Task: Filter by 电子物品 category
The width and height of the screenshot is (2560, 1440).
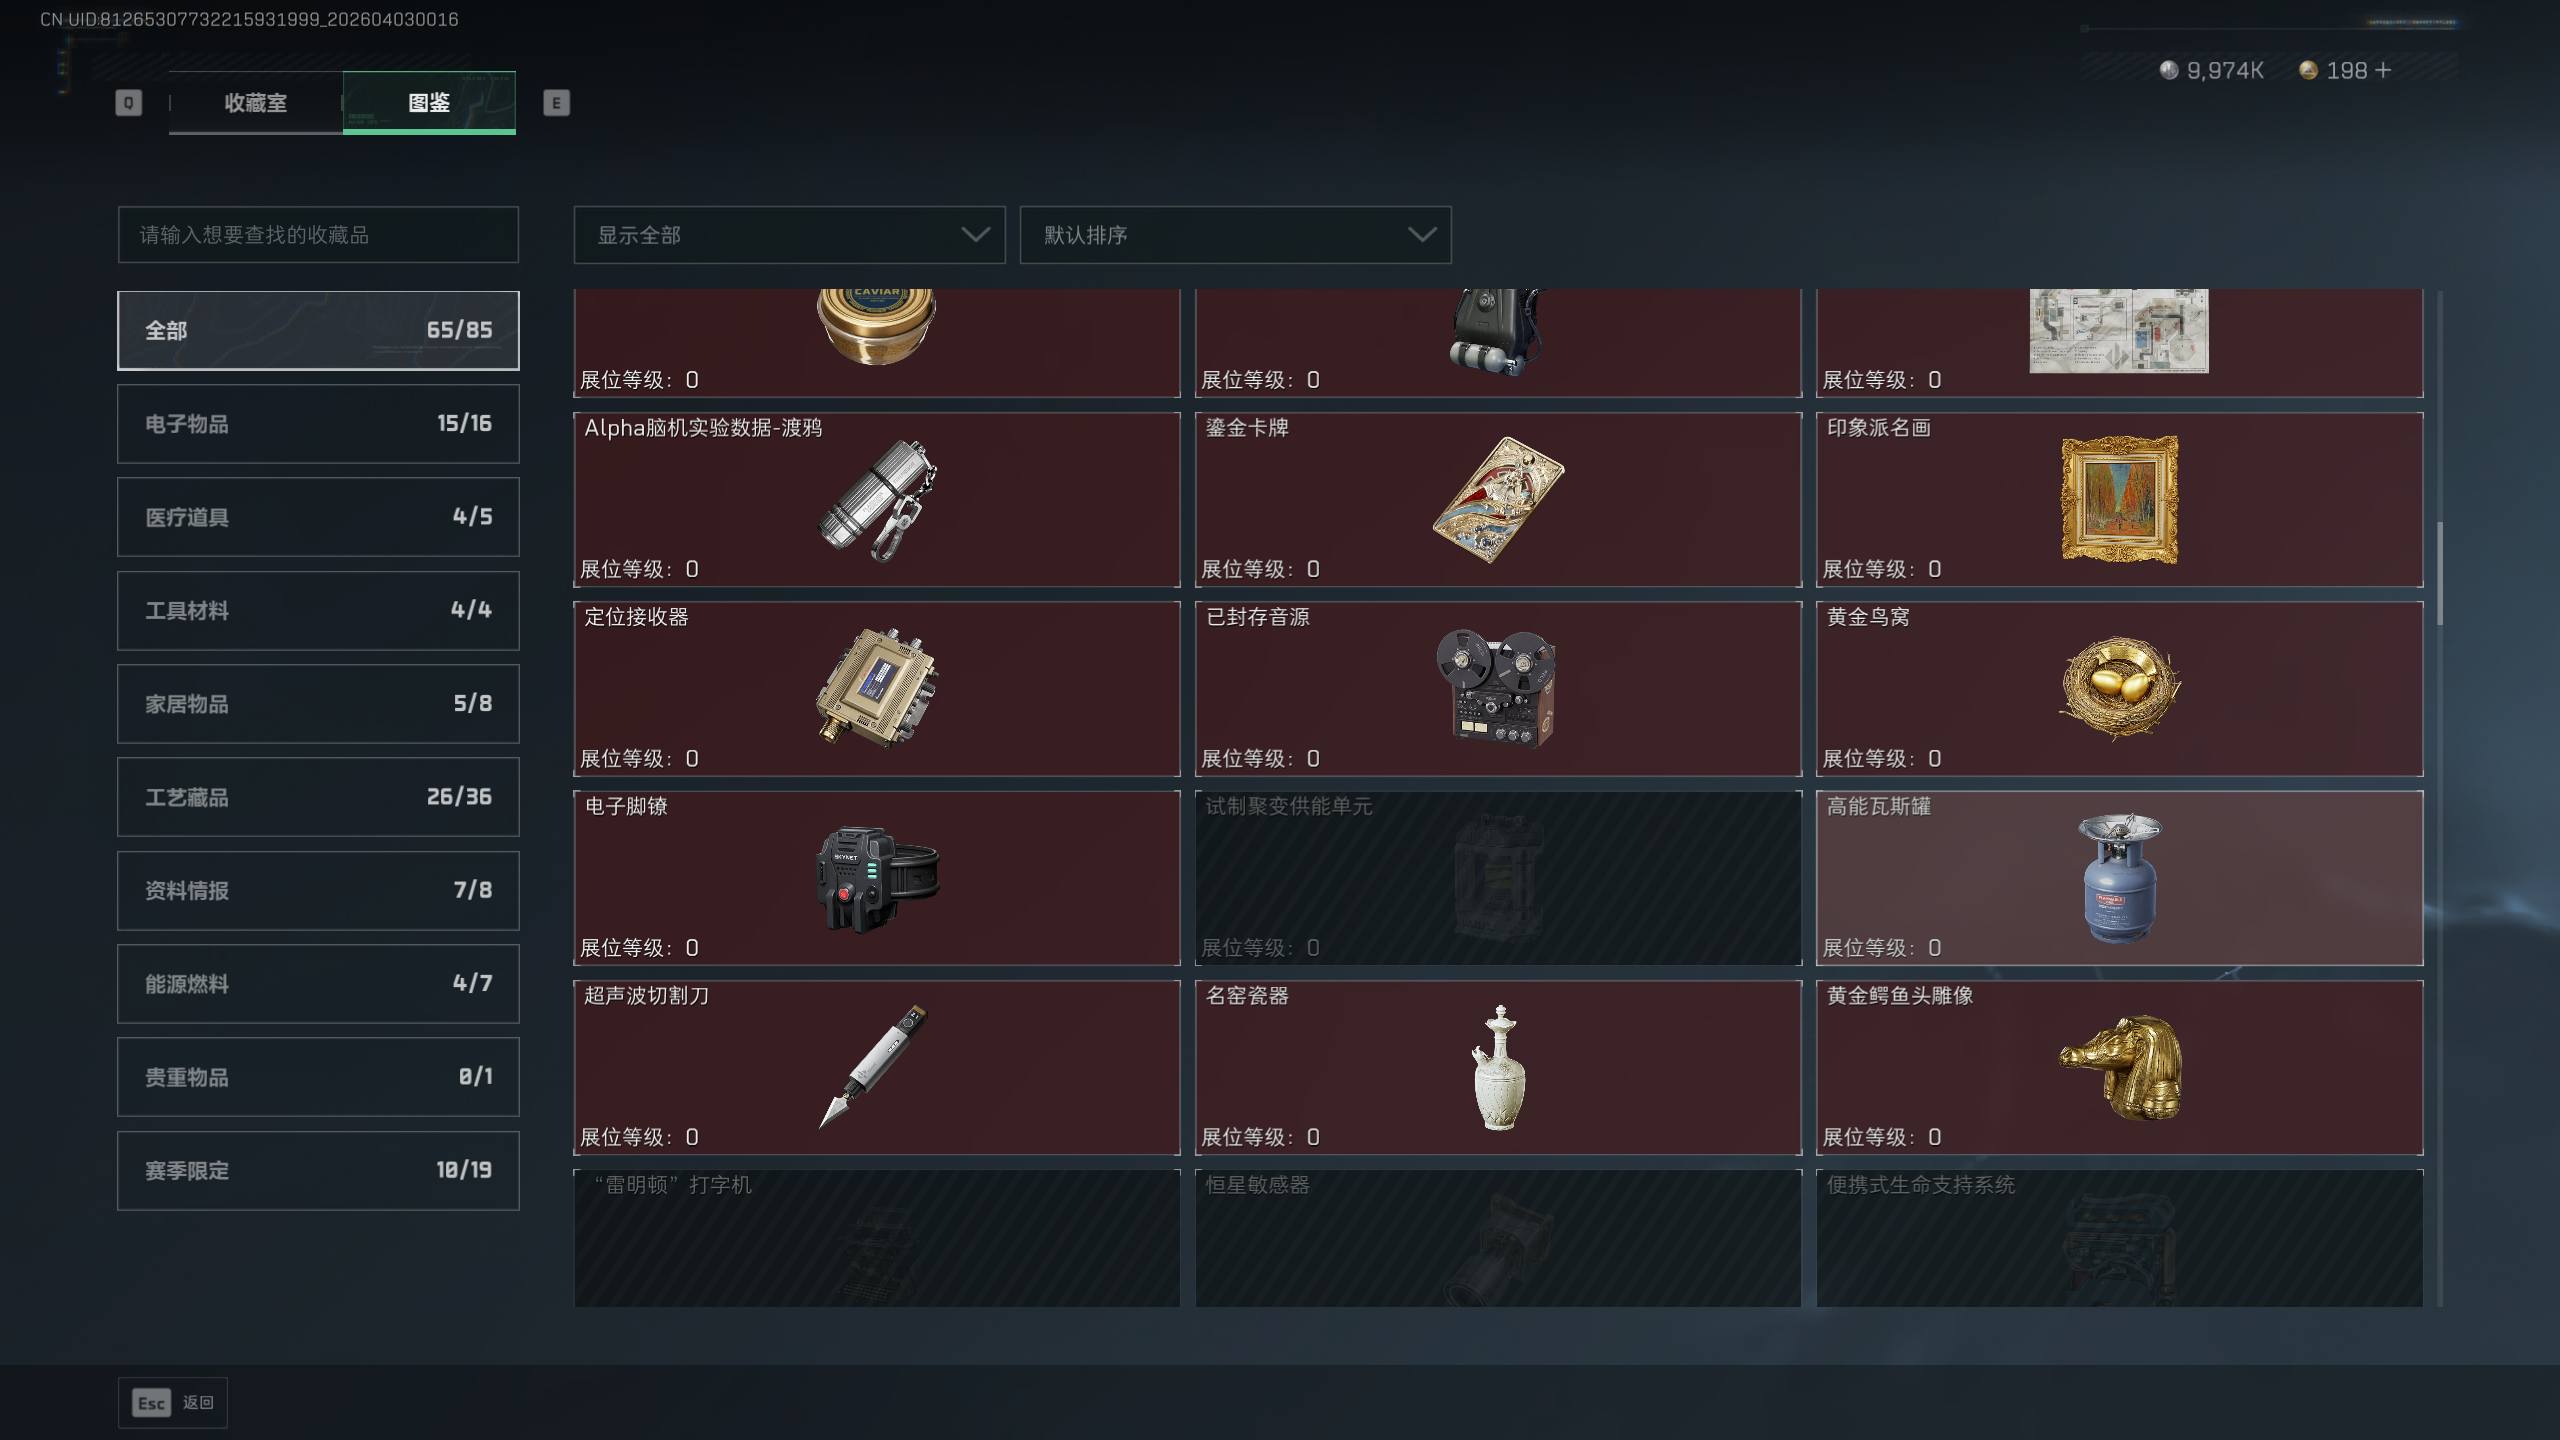Action: 318,424
